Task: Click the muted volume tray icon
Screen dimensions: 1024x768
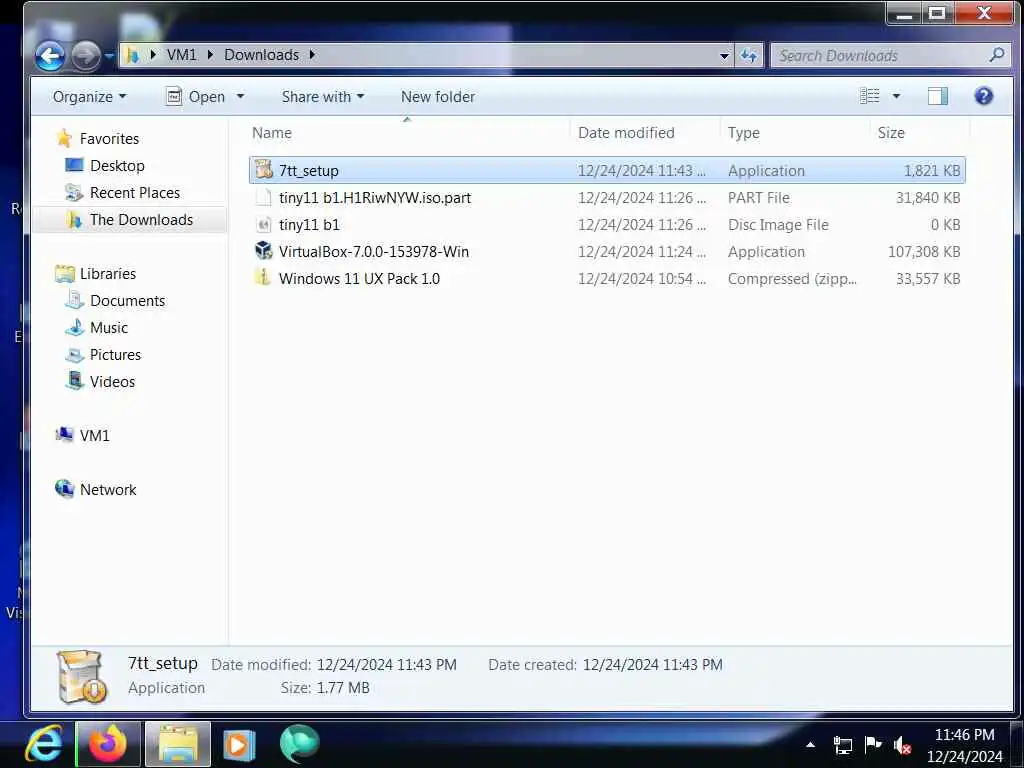Action: (902, 745)
